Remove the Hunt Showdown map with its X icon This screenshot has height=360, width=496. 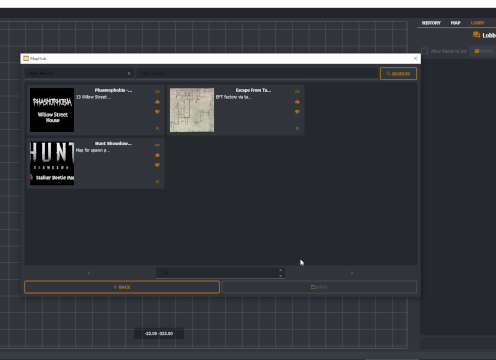(157, 182)
